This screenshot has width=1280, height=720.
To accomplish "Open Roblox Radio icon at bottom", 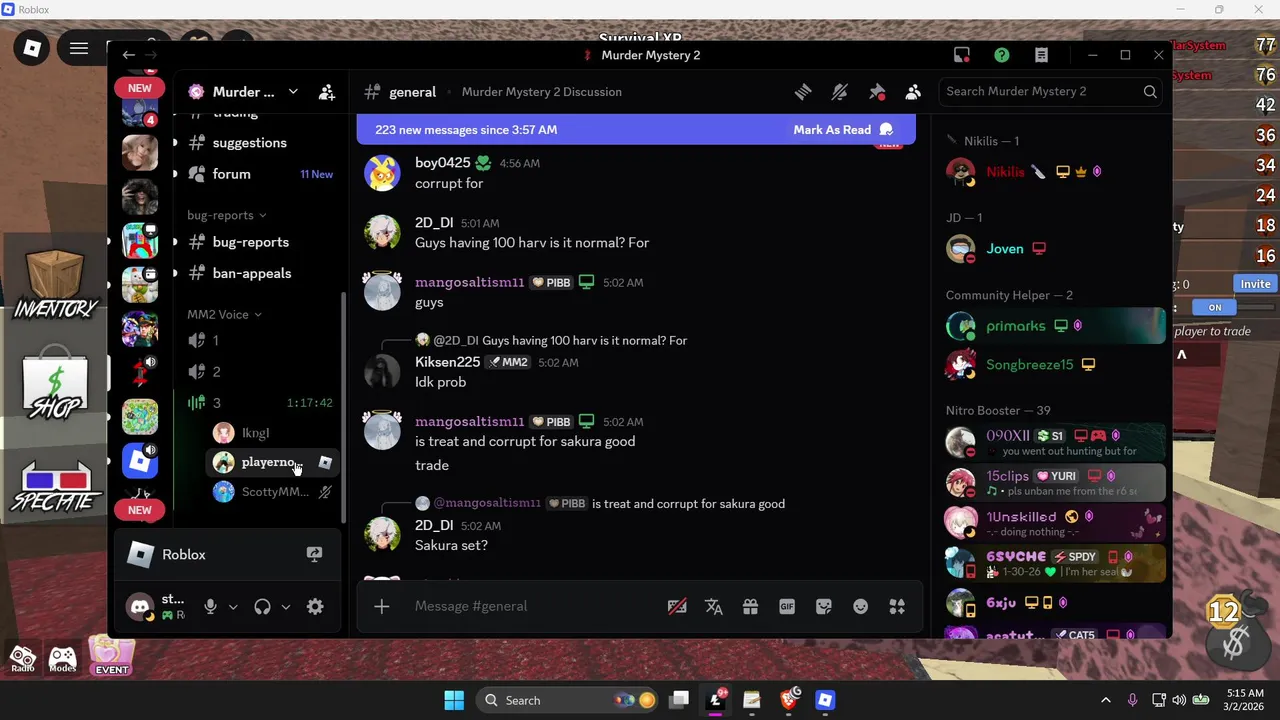I will coord(22,659).
